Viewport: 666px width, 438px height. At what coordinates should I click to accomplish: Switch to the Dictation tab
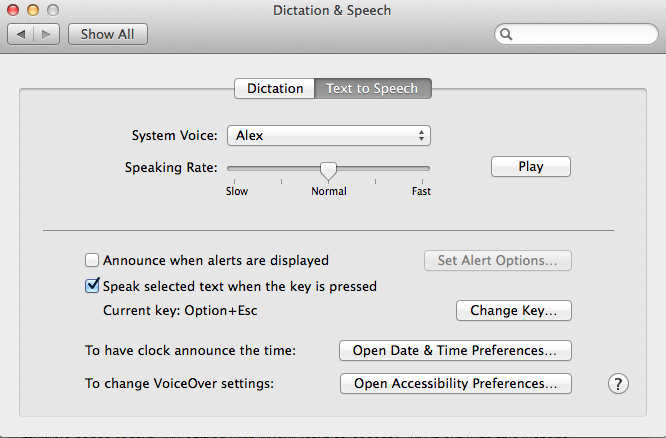click(x=275, y=88)
